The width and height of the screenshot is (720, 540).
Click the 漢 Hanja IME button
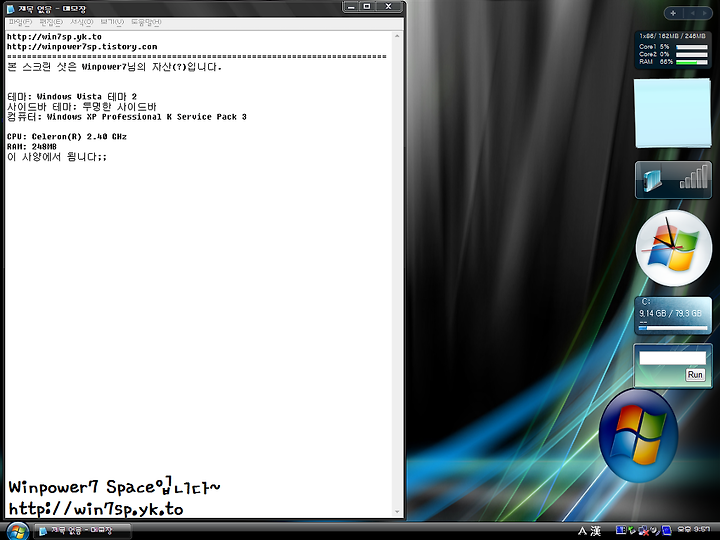click(596, 531)
